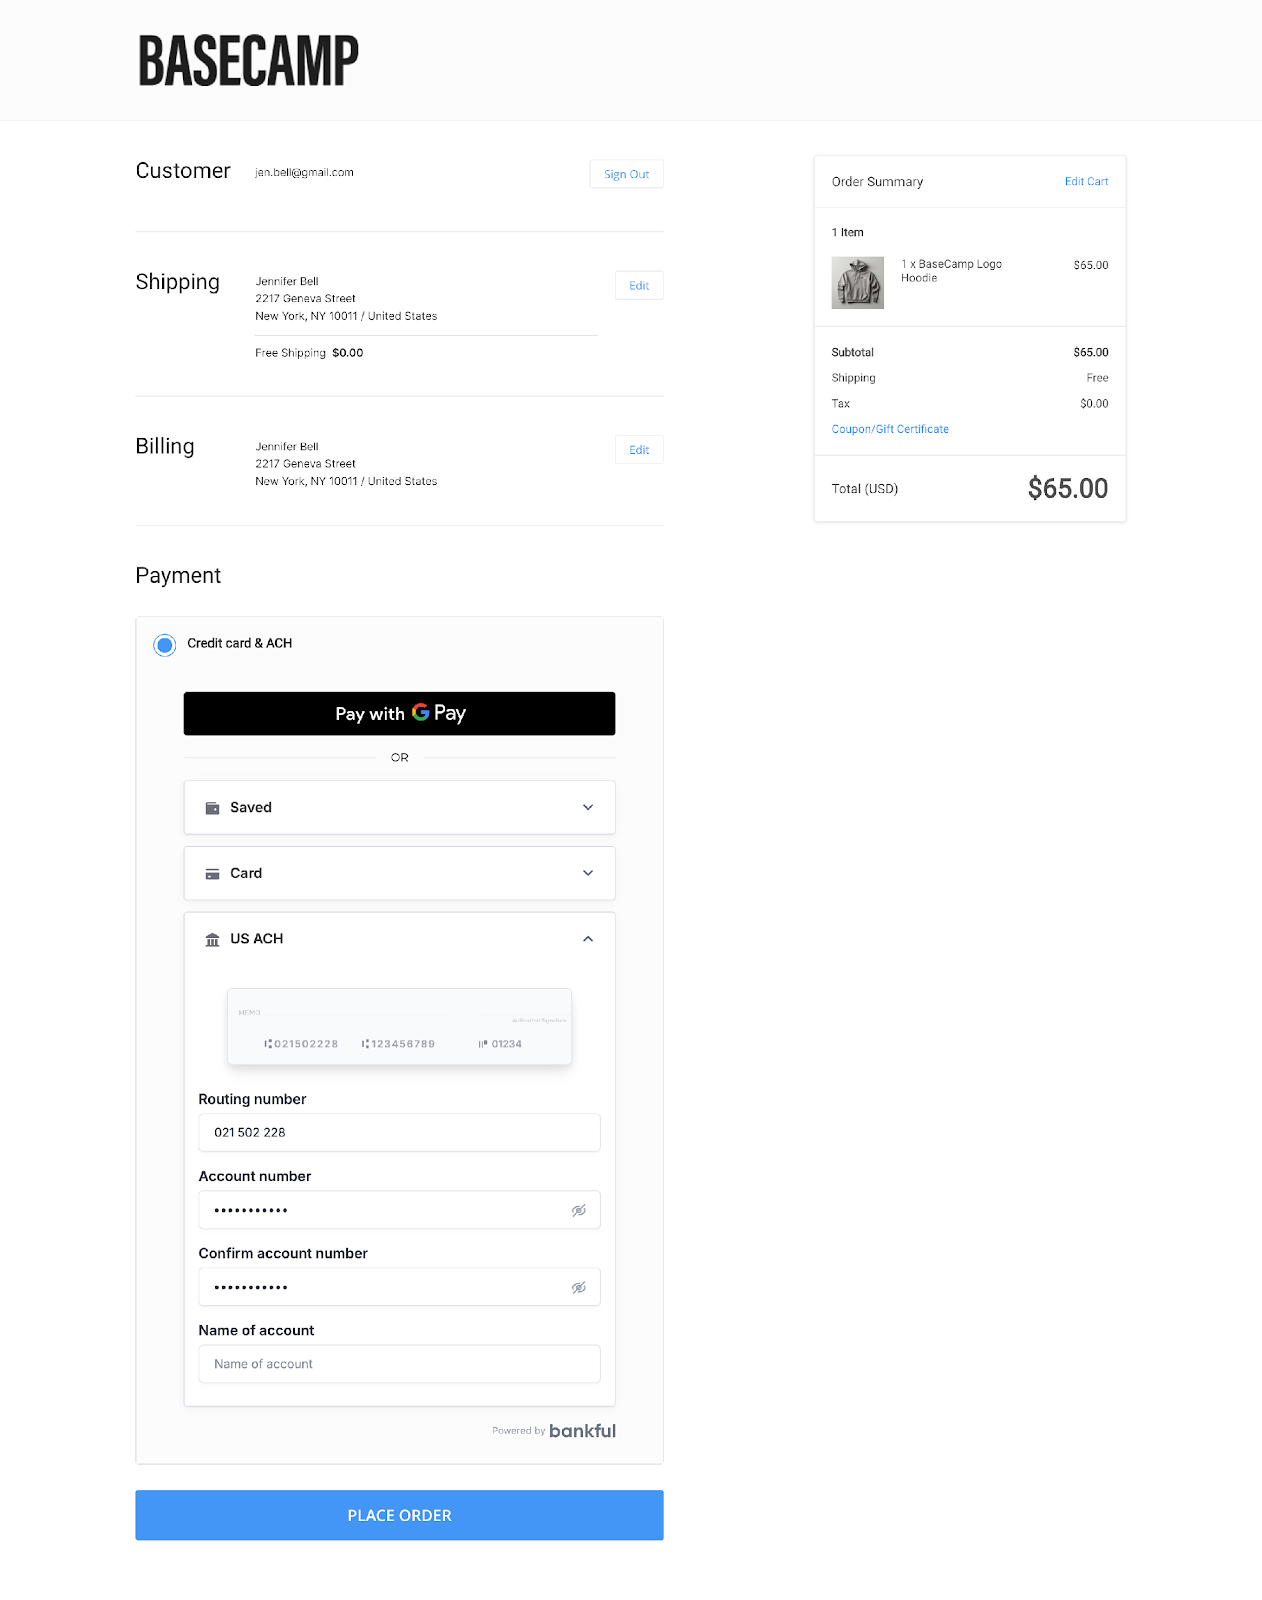Viewport: 1262px width, 1600px height.
Task: Expand the Saved payment methods section
Action: point(399,808)
